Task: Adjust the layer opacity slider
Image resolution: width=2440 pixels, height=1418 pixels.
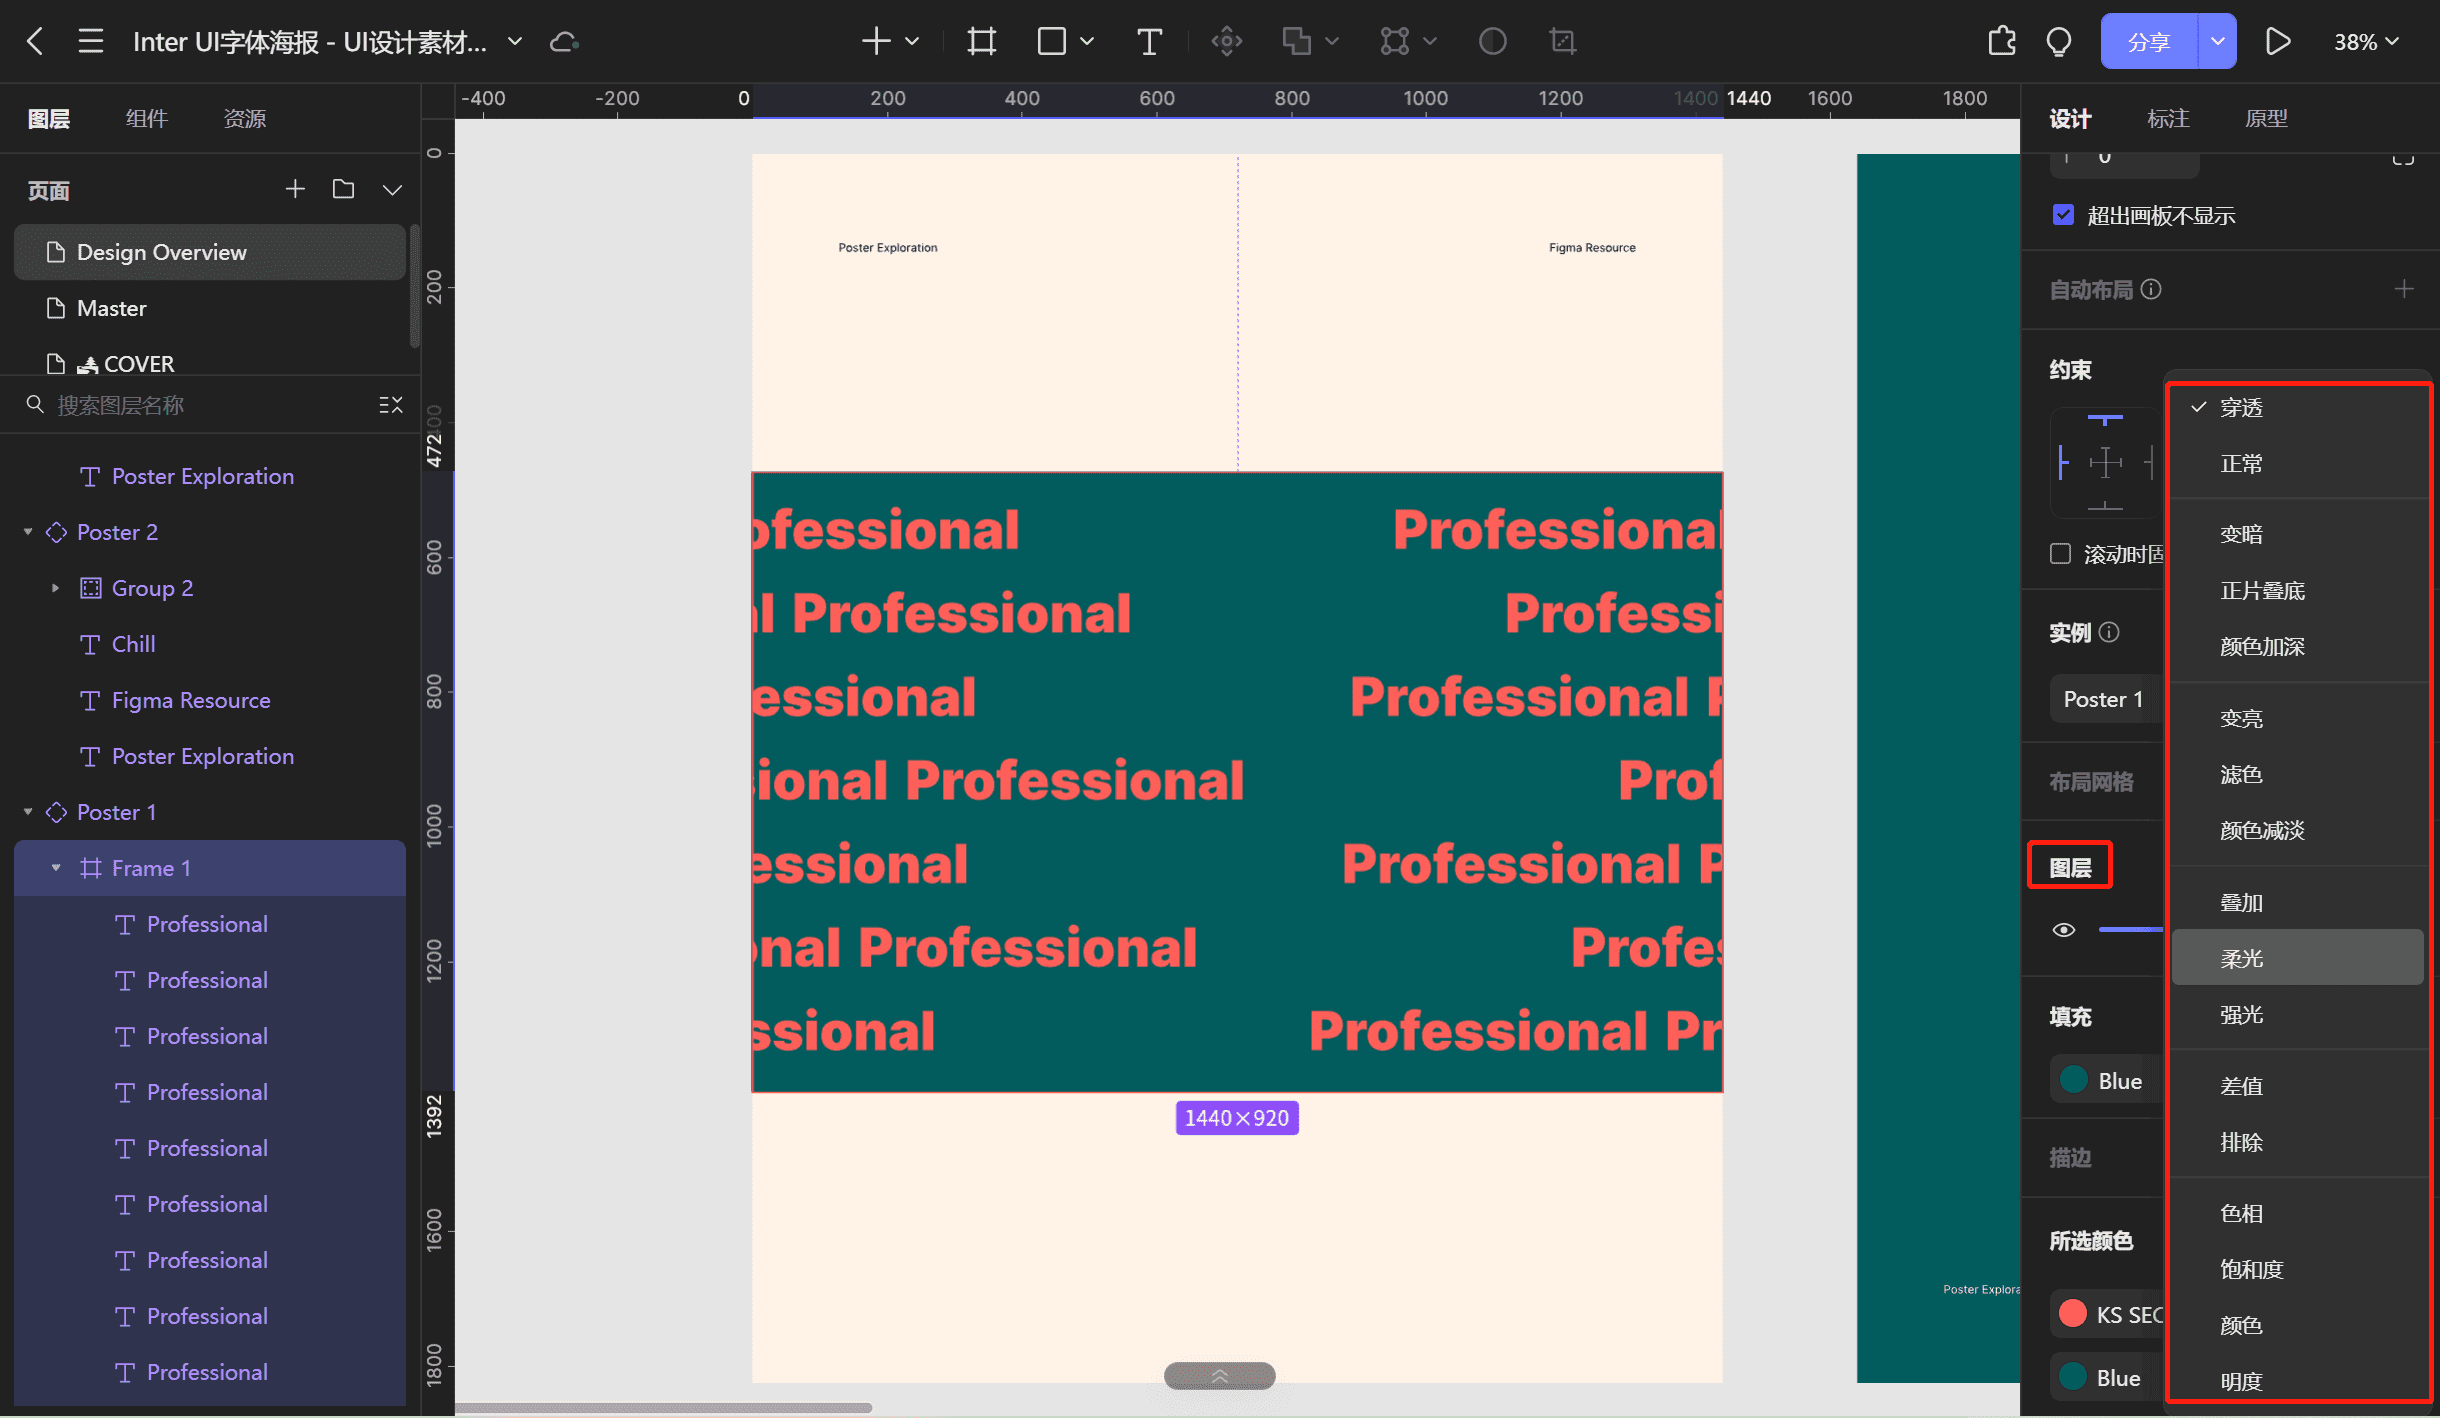Action: (2130, 930)
